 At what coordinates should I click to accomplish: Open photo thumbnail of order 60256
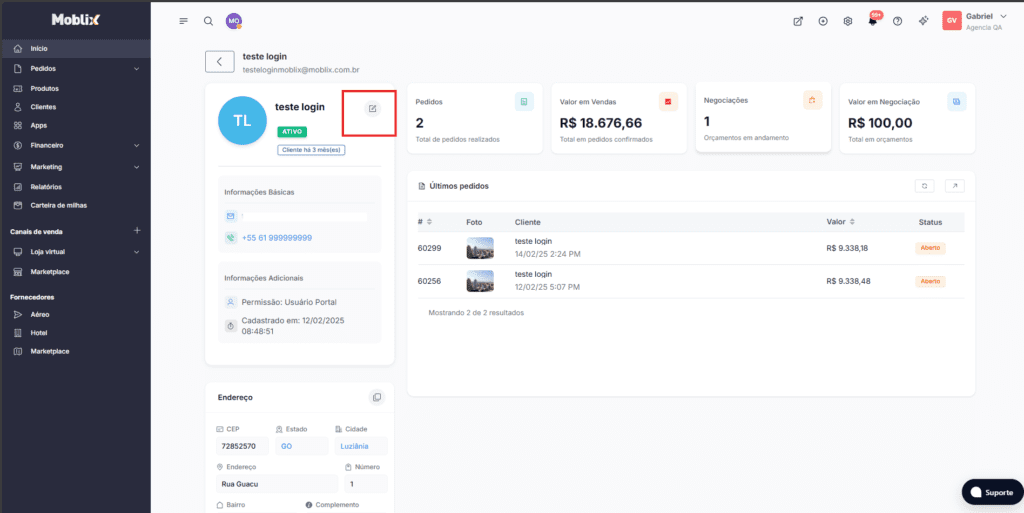coord(480,281)
